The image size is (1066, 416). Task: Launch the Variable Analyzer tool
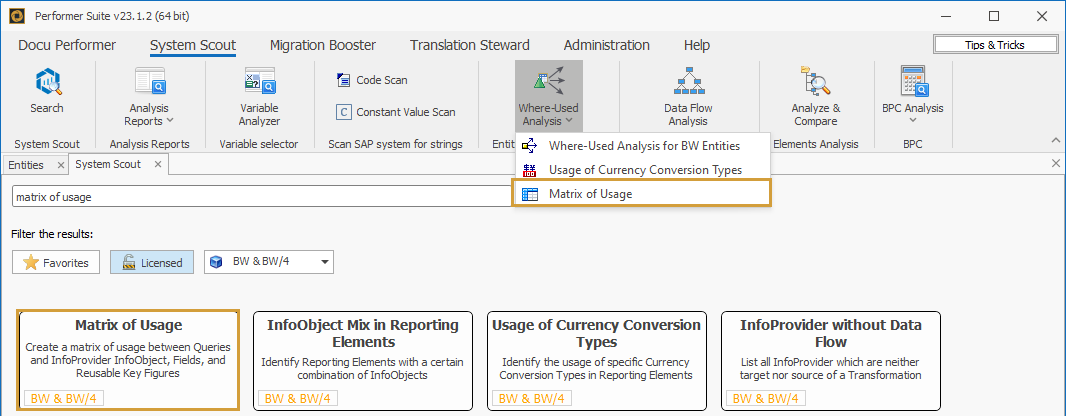pos(259,98)
